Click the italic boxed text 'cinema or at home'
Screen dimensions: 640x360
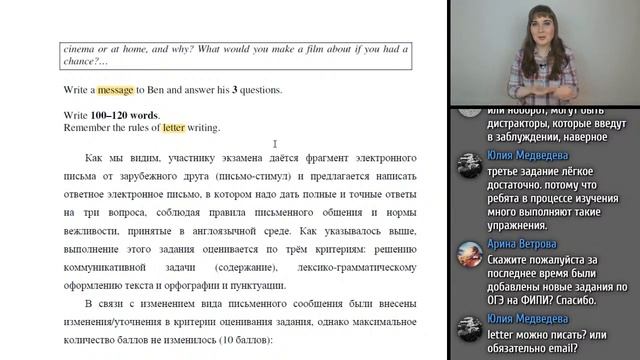[x=236, y=56]
